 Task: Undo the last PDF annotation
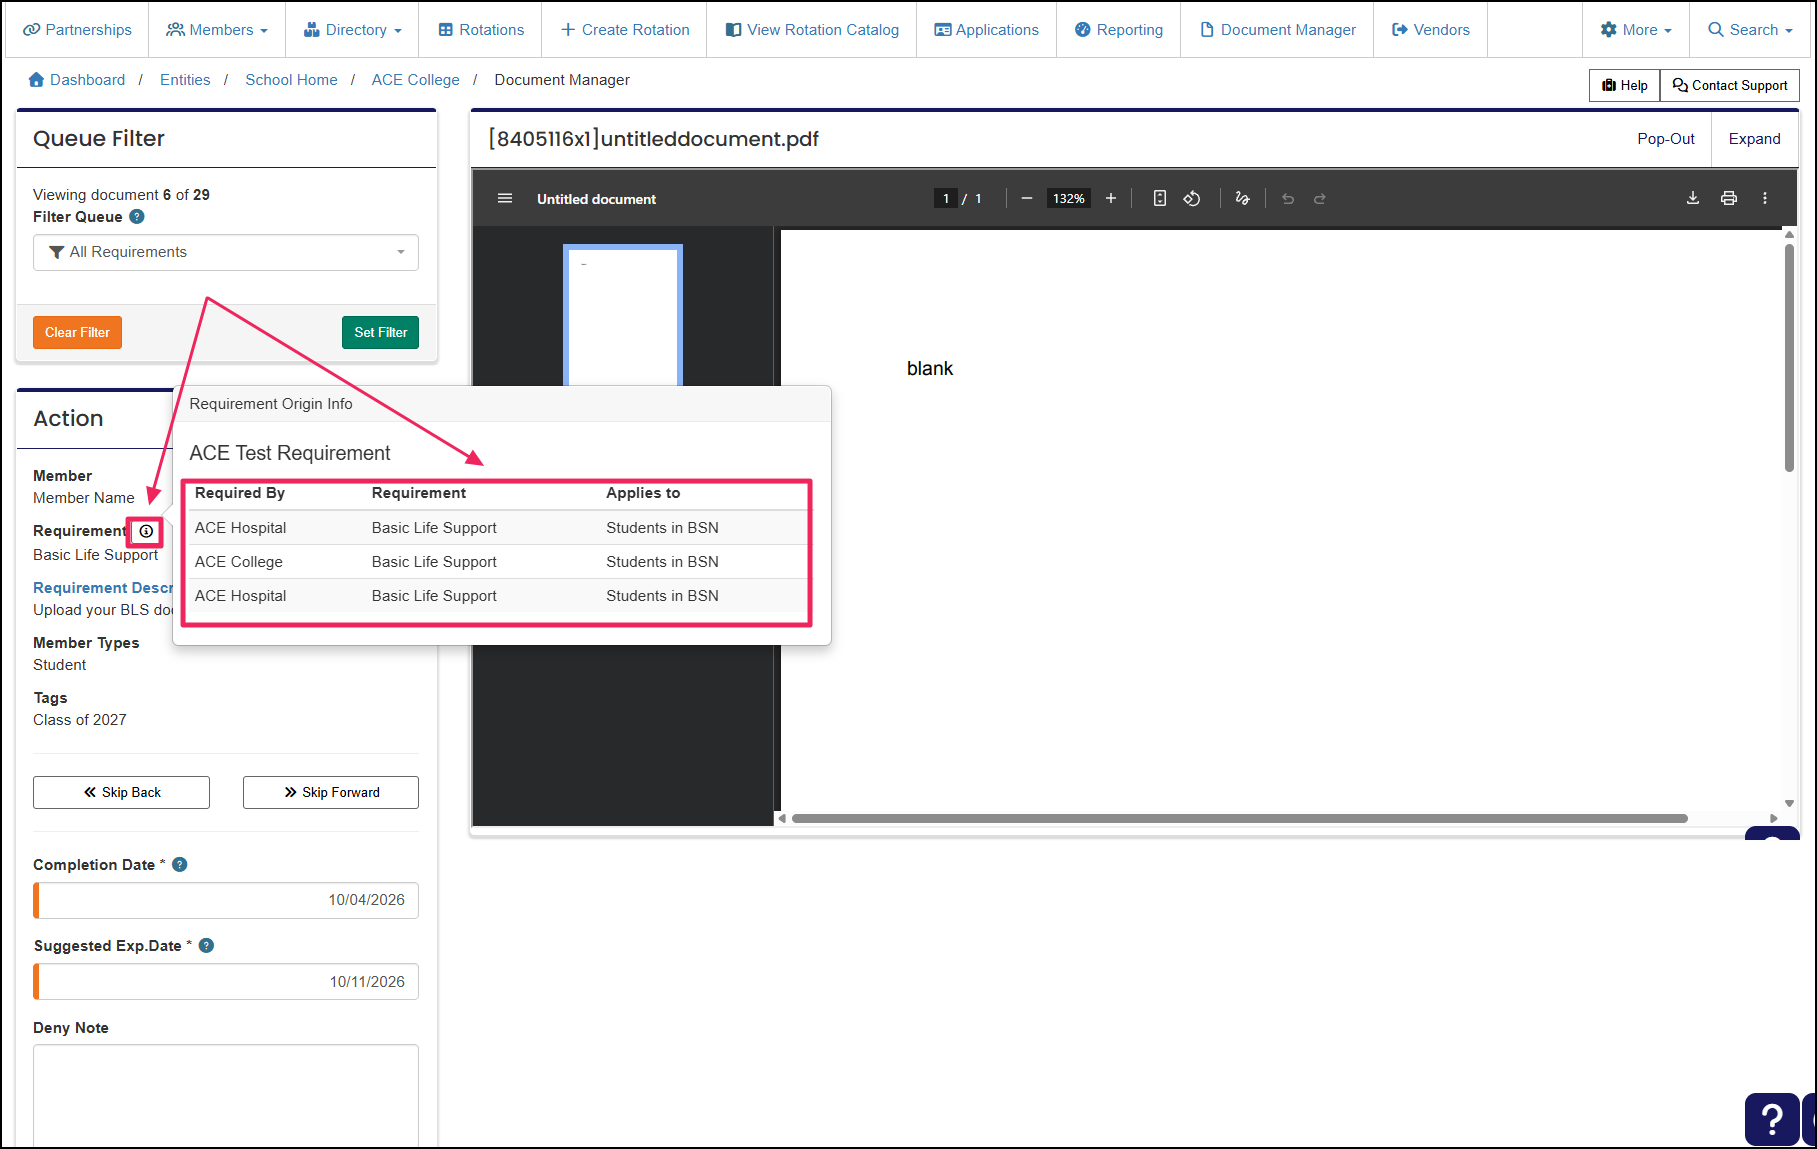(1288, 199)
